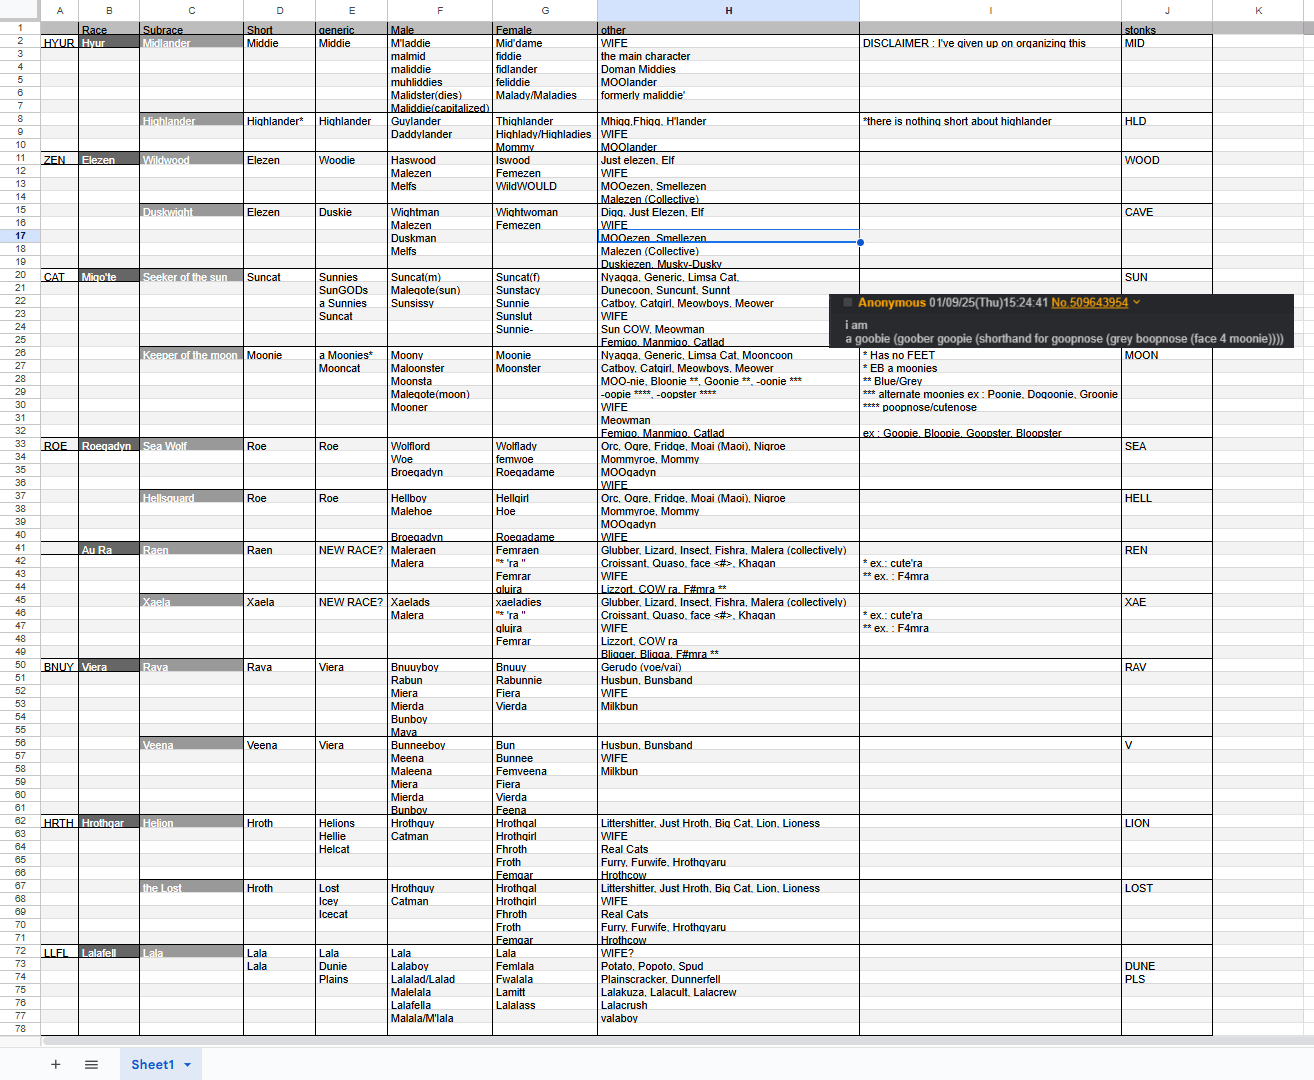Select column K header
The height and width of the screenshot is (1080, 1314).
click(x=1259, y=10)
